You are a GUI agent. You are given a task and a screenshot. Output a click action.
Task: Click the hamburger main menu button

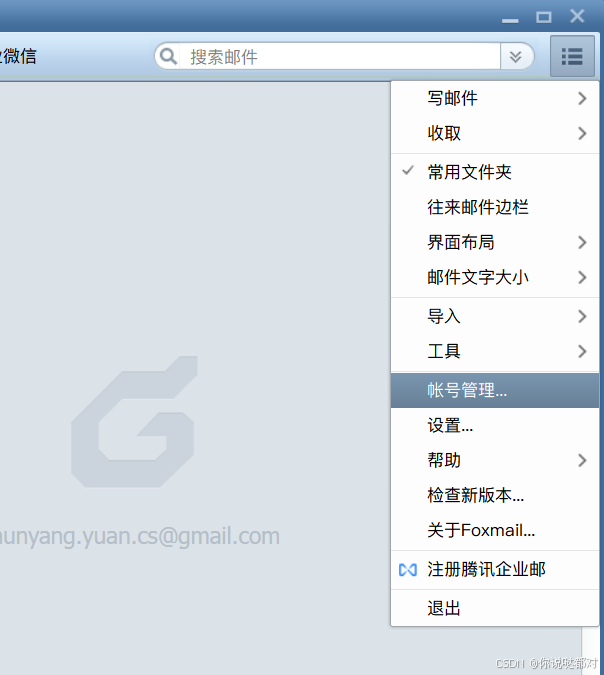click(572, 56)
